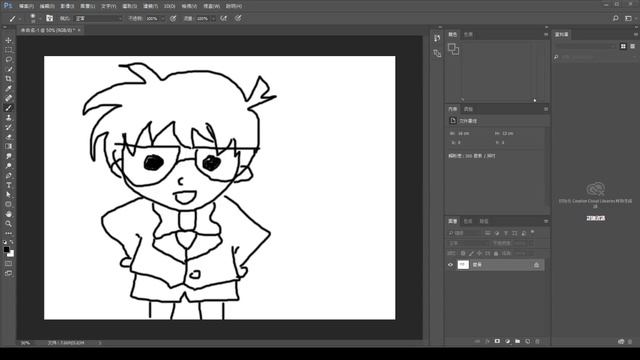Select the Horizontal Type tool
The image size is (640, 360).
click(8, 185)
